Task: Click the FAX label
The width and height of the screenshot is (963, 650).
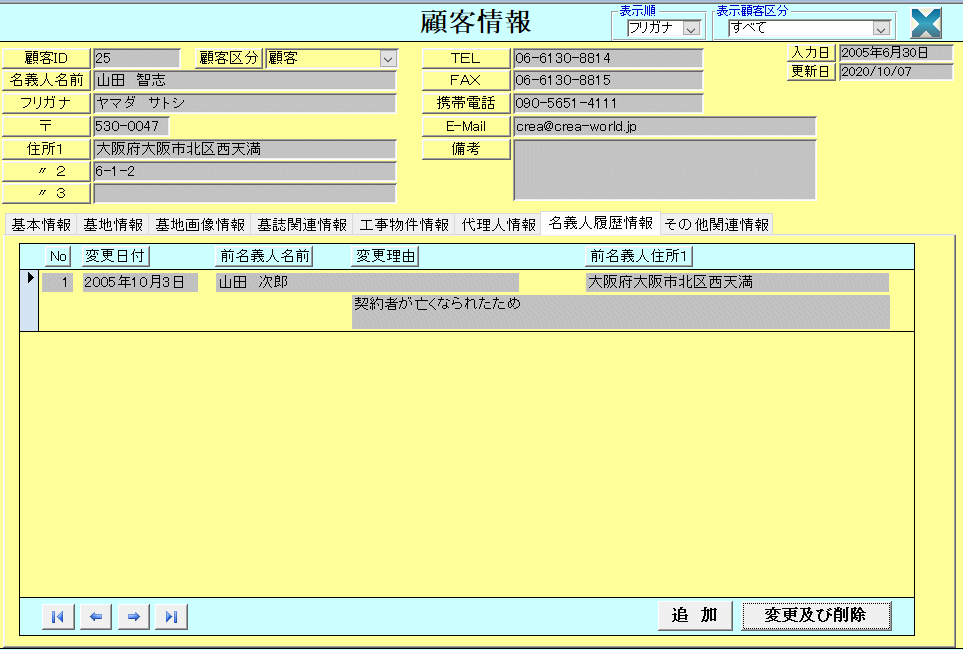Action: 466,80
